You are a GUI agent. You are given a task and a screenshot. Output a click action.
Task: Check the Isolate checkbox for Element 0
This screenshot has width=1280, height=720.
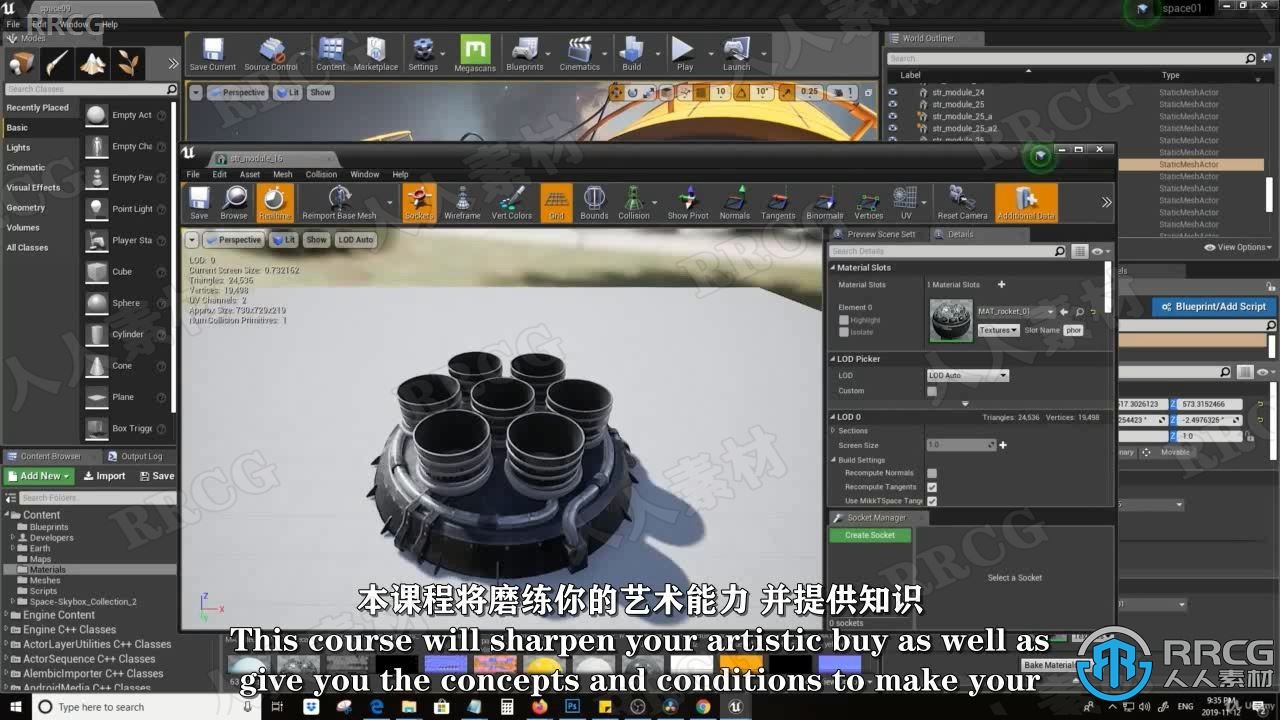[844, 331]
